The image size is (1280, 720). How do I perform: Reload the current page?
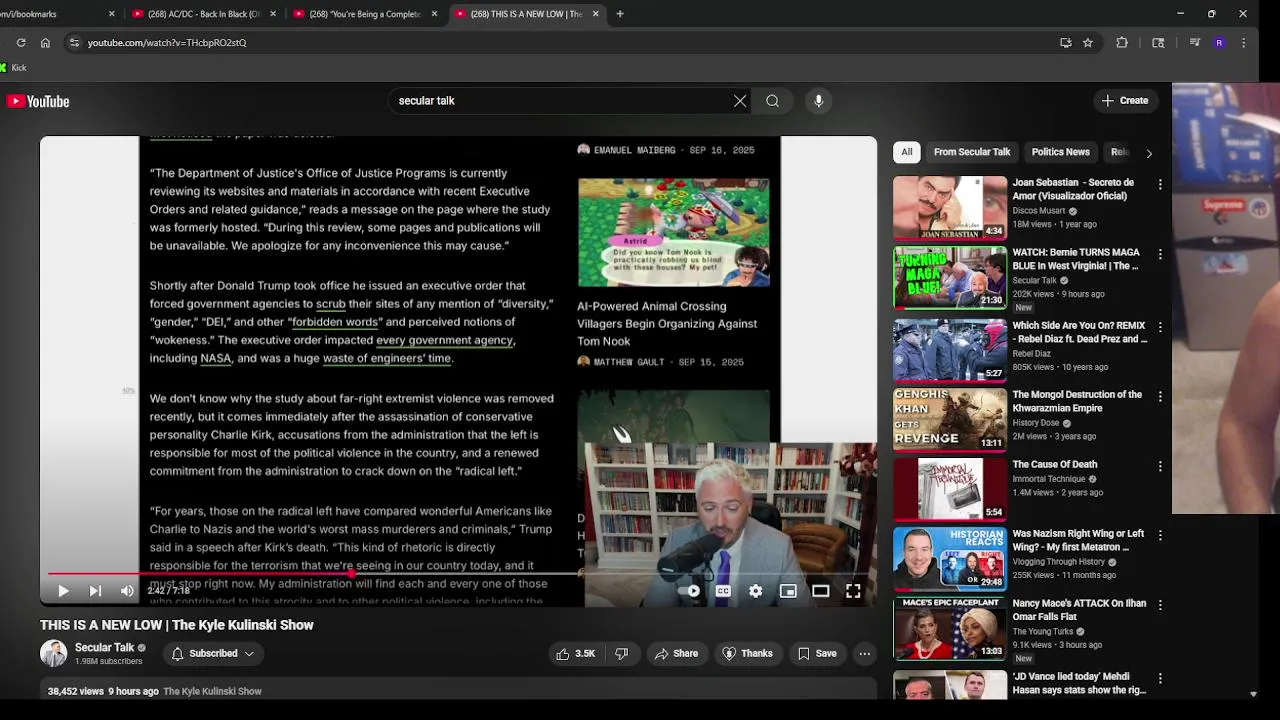(21, 43)
